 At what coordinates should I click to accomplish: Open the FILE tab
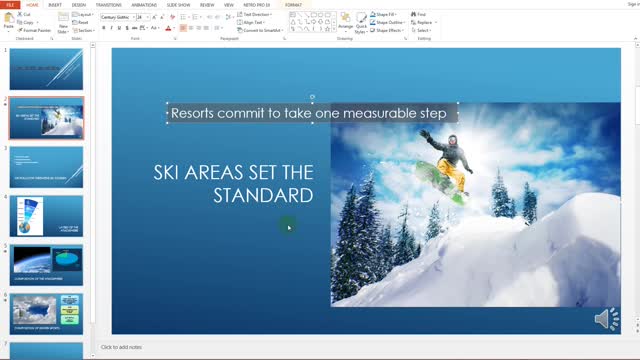(x=10, y=4)
